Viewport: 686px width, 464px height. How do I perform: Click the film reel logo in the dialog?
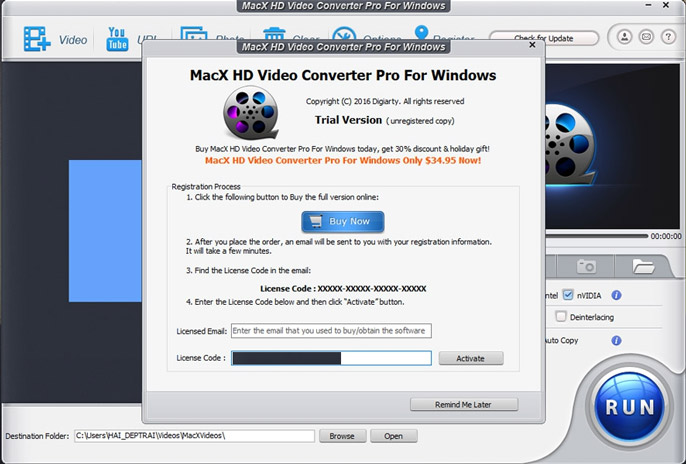(x=251, y=113)
